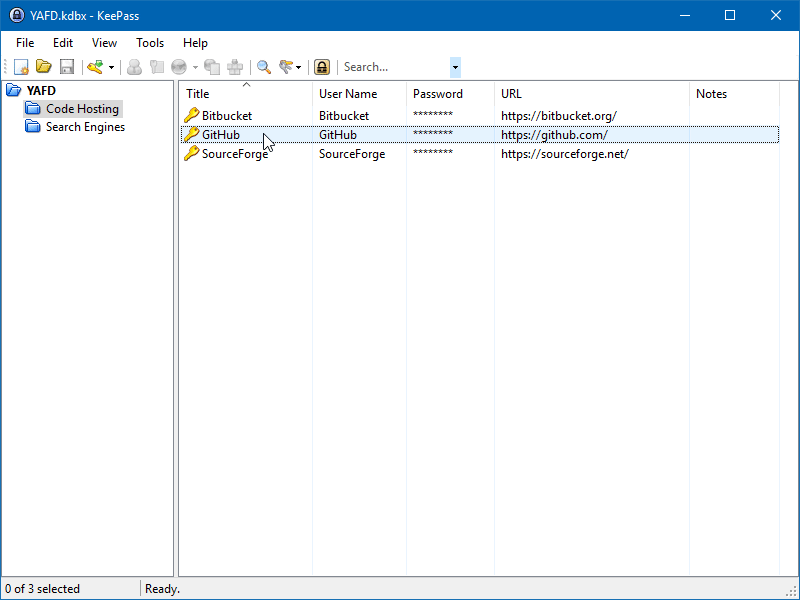
Task: Maximize the KeePass window
Action: tap(730, 15)
